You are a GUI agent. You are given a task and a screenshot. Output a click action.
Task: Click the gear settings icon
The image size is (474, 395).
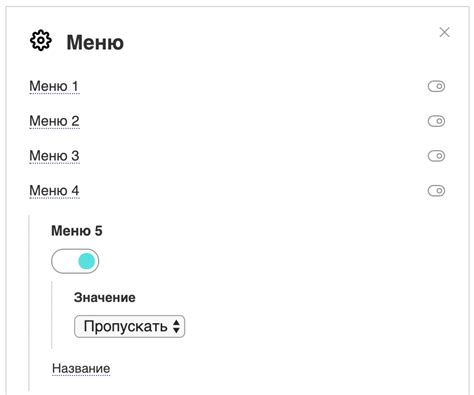pos(41,40)
